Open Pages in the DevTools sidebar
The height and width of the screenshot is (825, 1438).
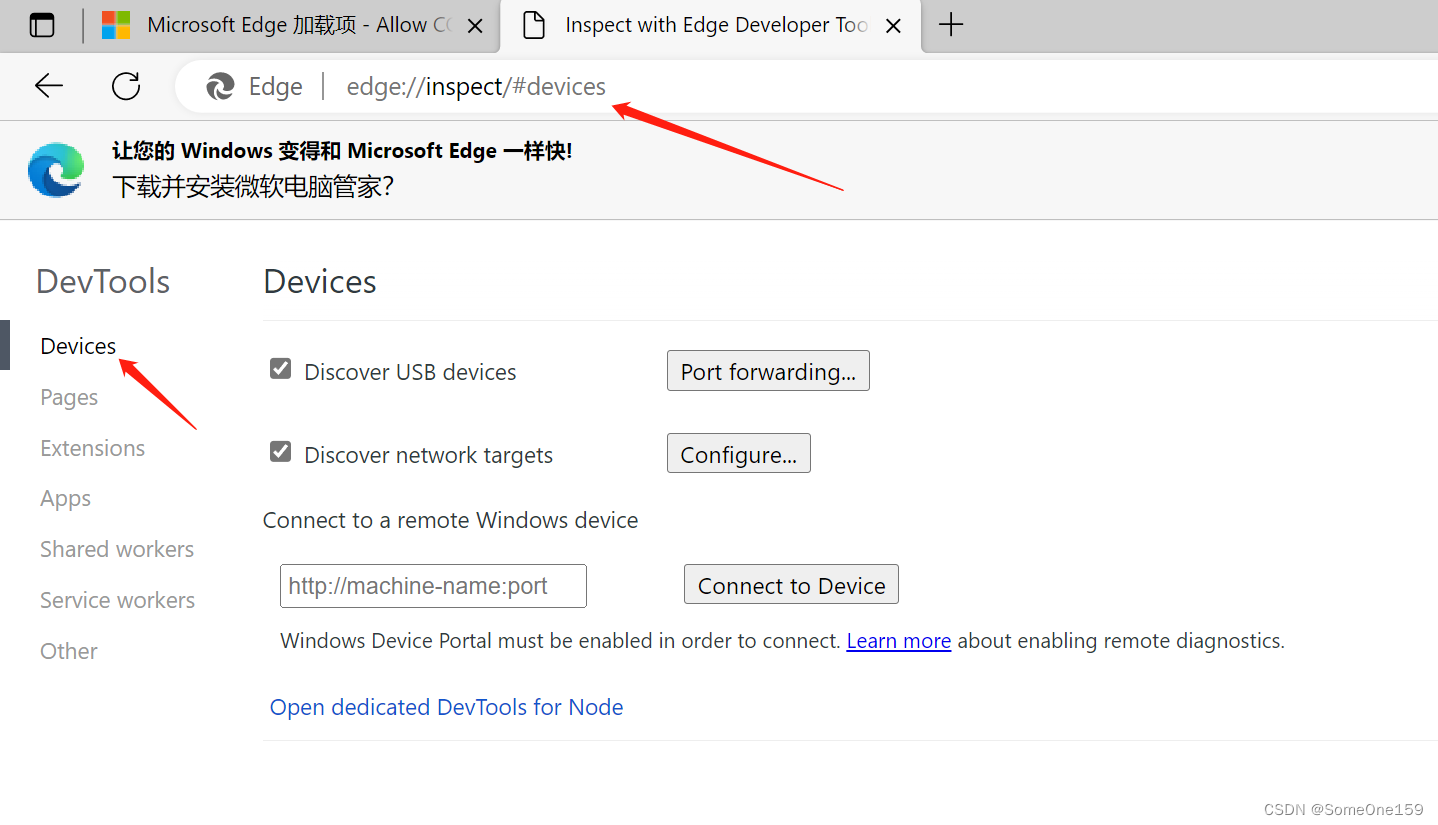(x=69, y=397)
